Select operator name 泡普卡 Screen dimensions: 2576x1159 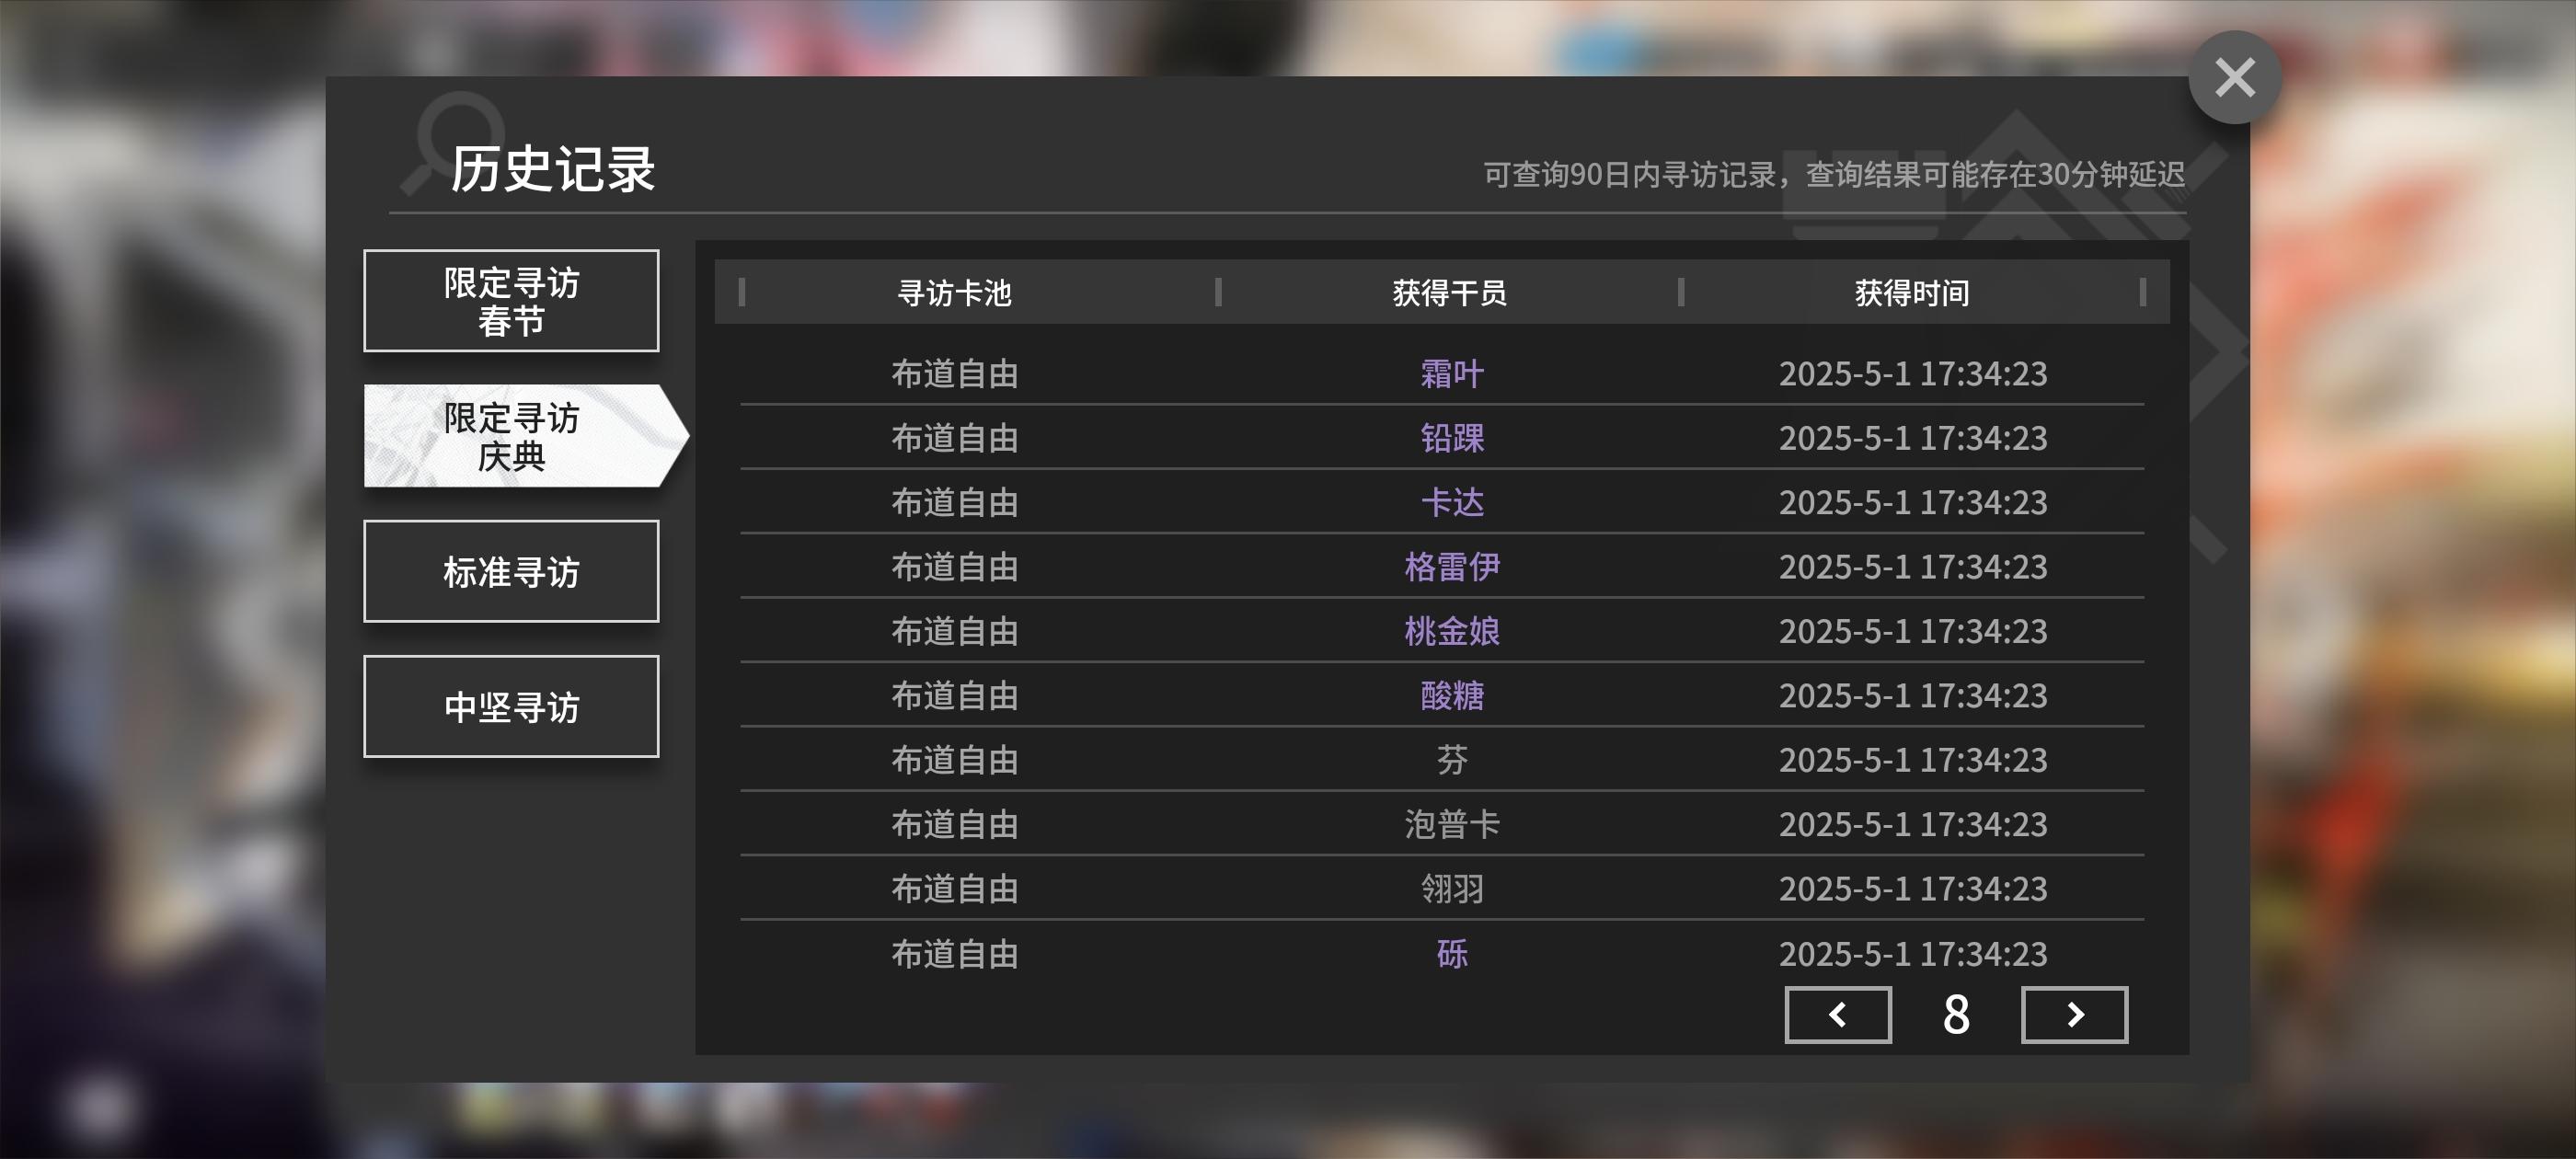click(1452, 824)
